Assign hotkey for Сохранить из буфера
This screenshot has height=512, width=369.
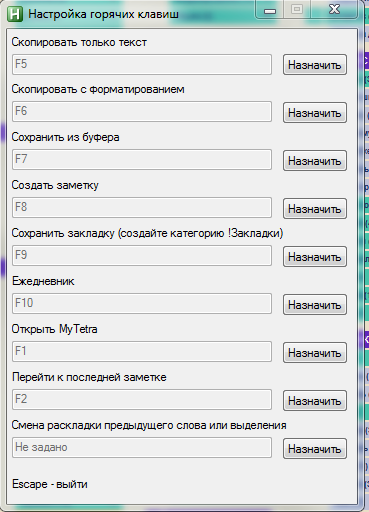pos(315,161)
